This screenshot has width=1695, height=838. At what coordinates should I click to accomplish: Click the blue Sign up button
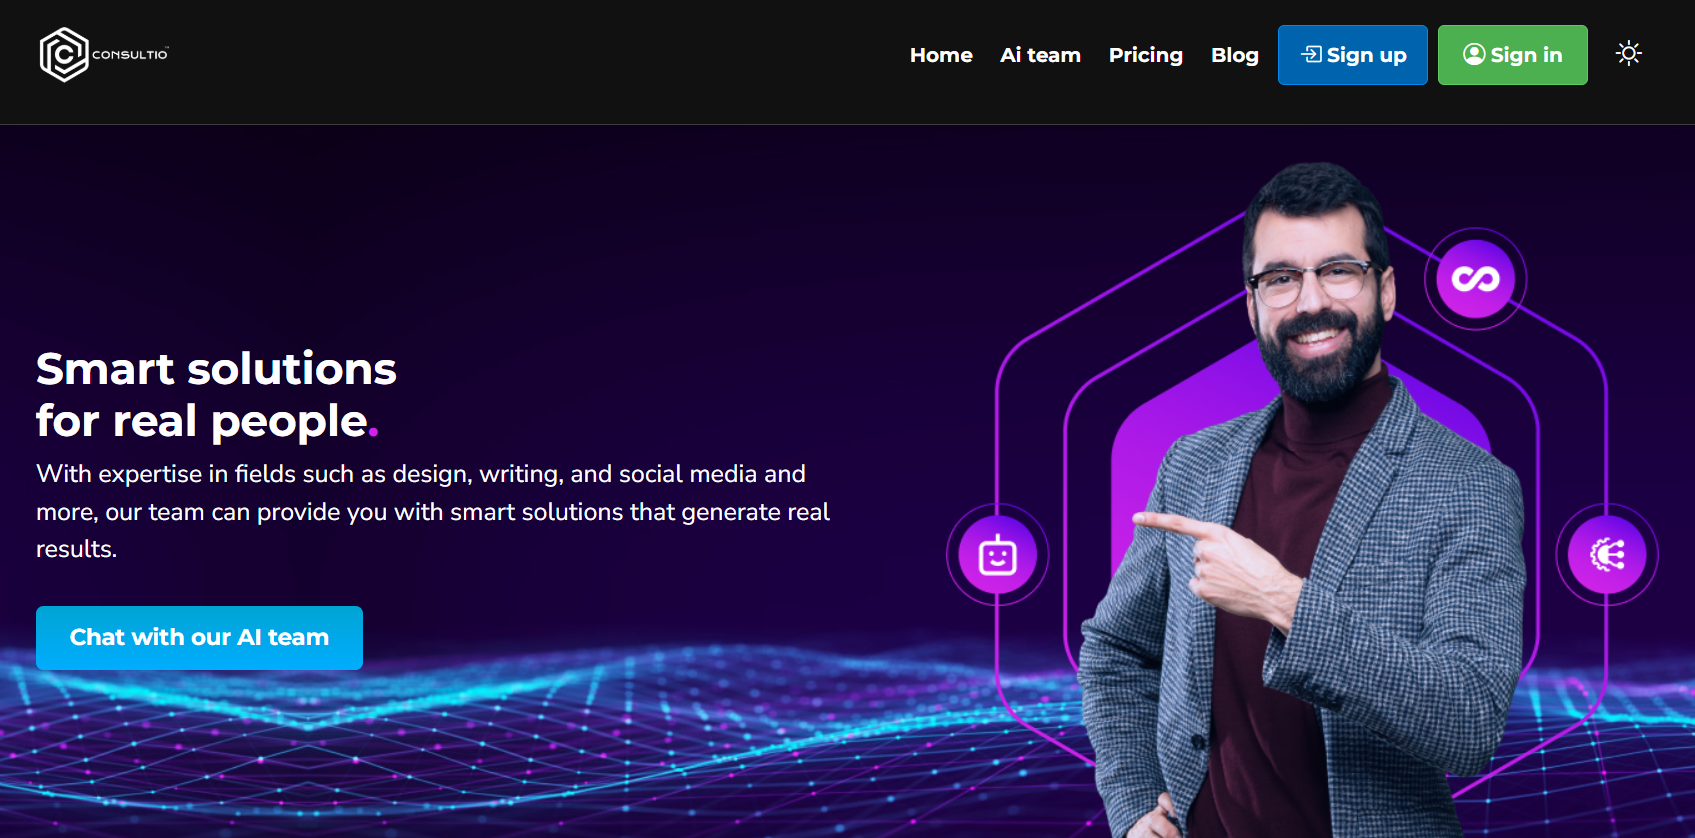(1352, 55)
